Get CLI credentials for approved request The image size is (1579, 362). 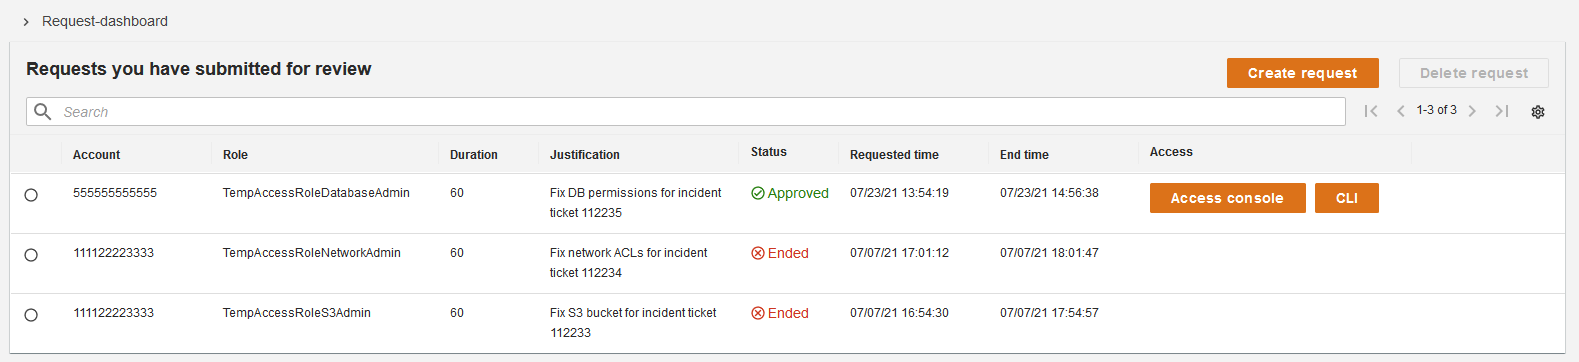pyautogui.click(x=1346, y=198)
